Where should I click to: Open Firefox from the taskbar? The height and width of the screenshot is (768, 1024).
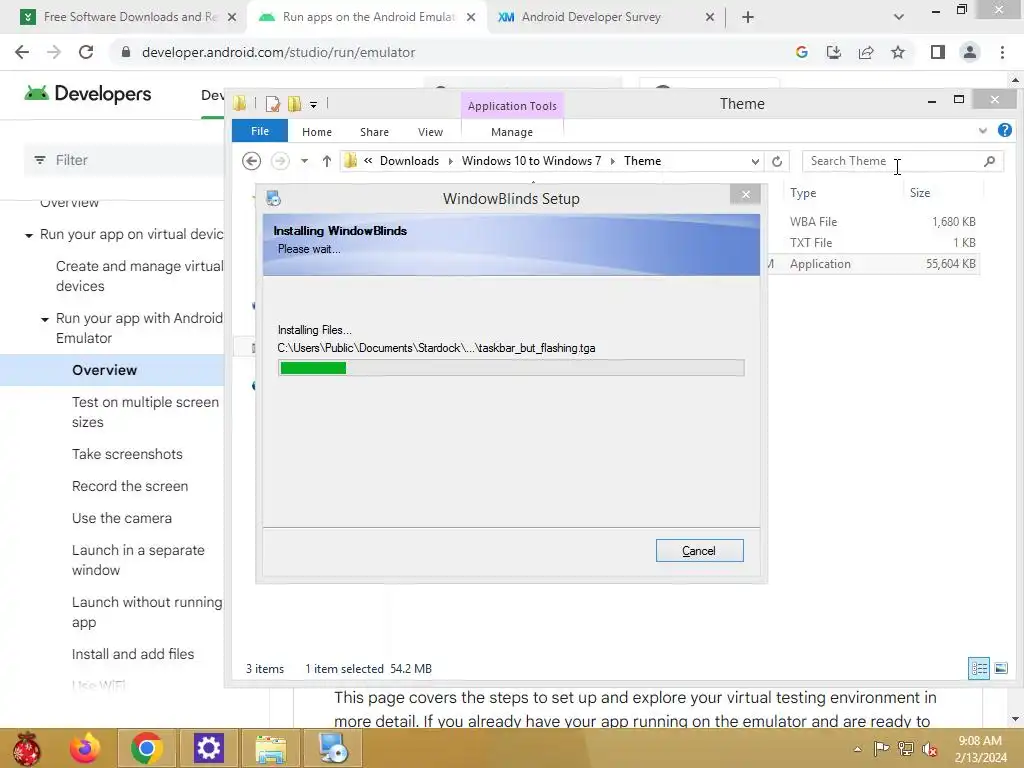click(85, 748)
